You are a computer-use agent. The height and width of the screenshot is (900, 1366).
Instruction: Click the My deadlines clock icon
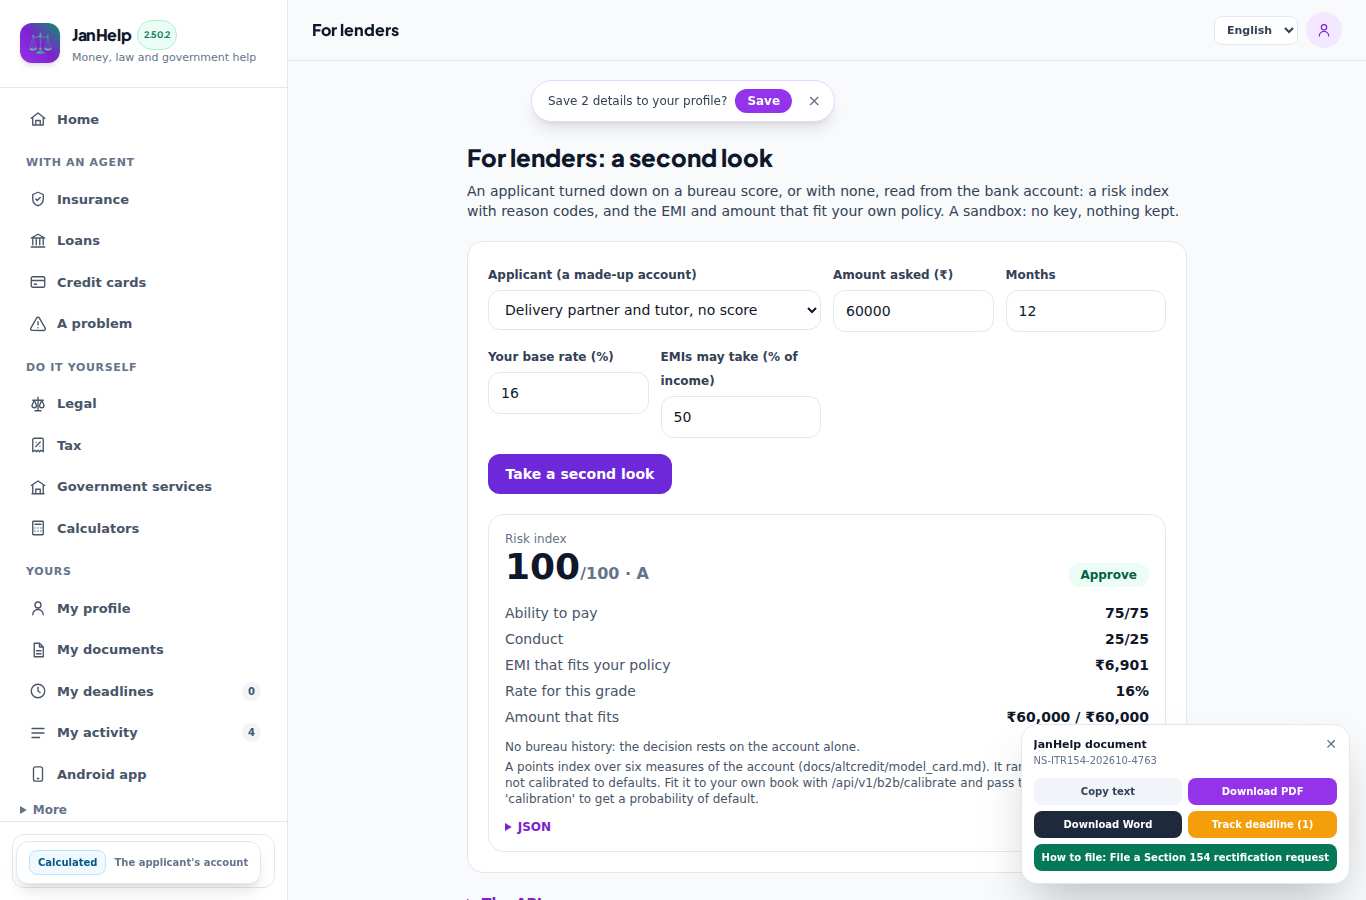coord(38,691)
